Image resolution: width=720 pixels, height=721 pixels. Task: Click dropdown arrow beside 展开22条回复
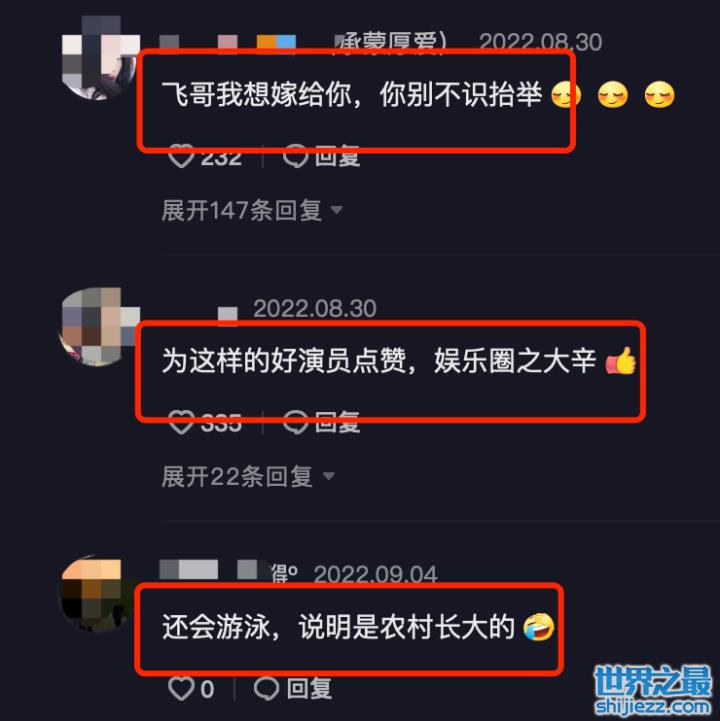[328, 476]
